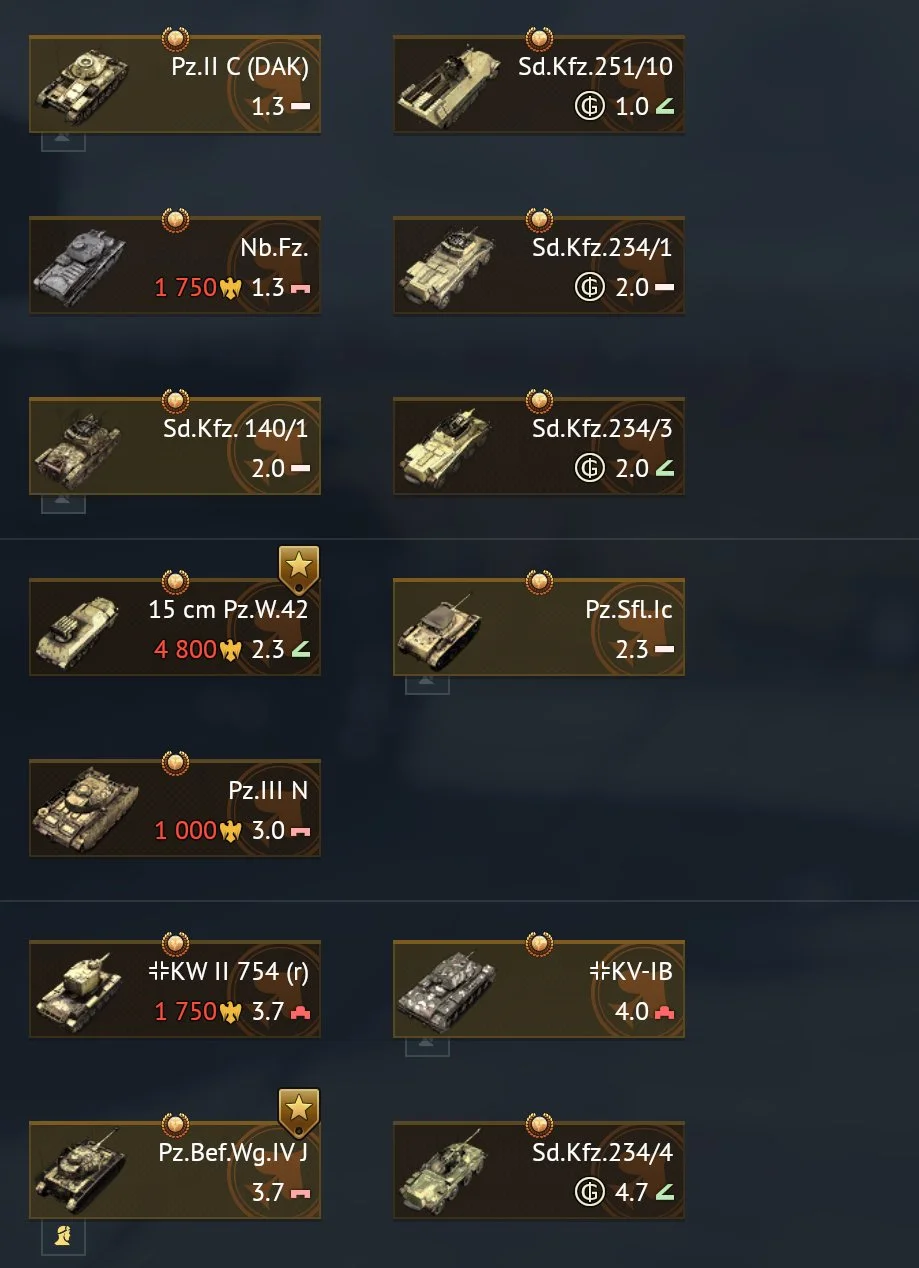The height and width of the screenshot is (1268, 919).
Task: Click the KW II 754 (r) tank thumbnail
Action: [82, 990]
